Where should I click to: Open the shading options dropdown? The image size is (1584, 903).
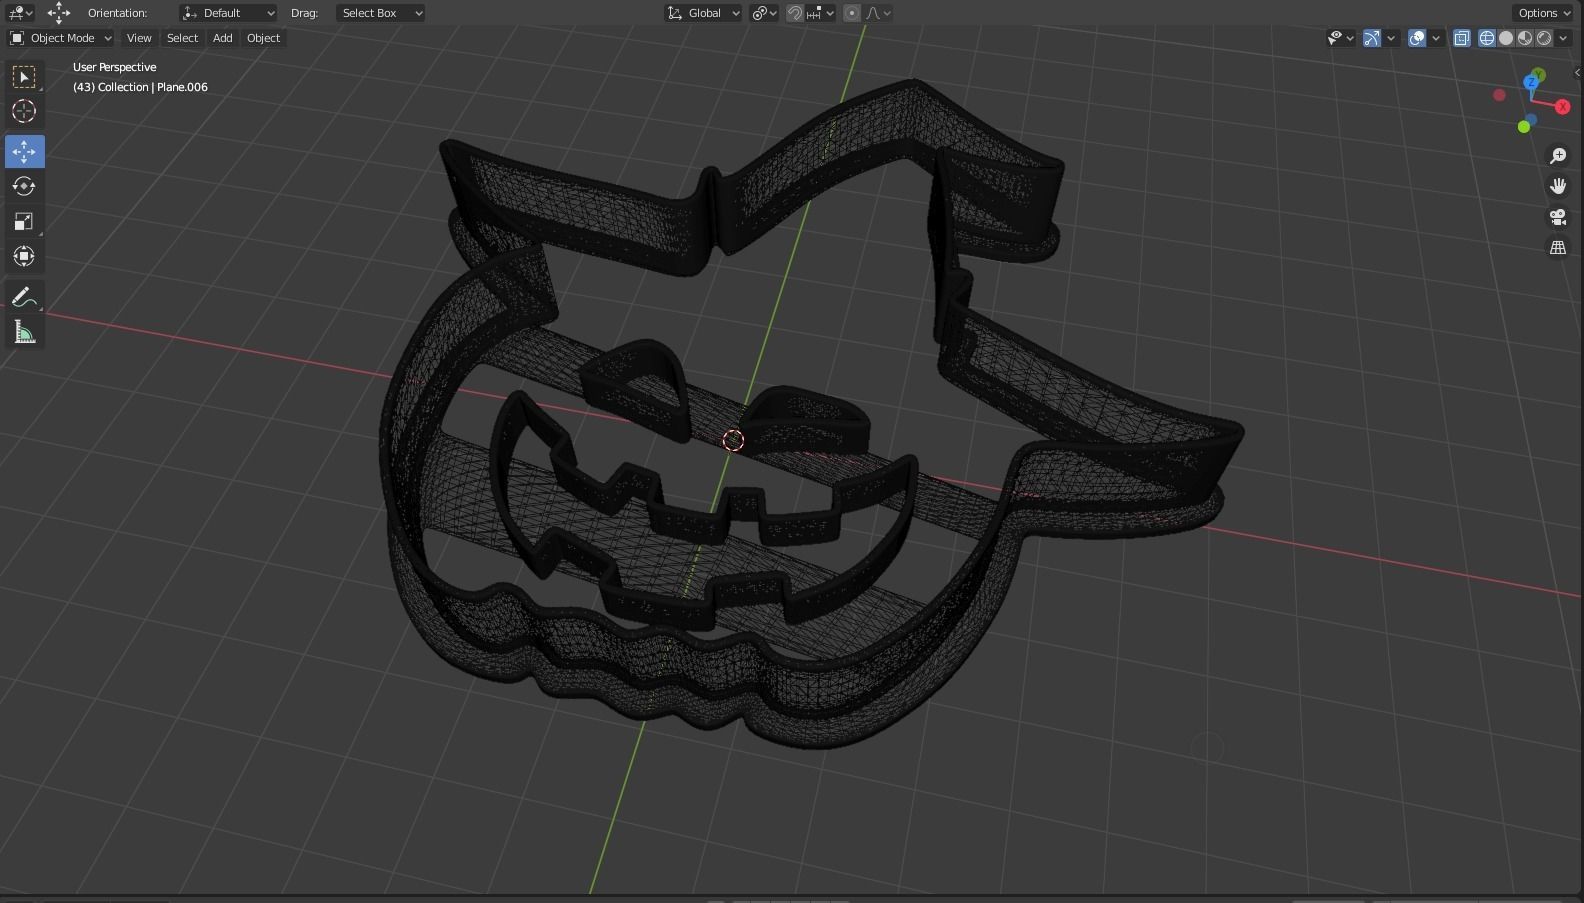point(1564,38)
